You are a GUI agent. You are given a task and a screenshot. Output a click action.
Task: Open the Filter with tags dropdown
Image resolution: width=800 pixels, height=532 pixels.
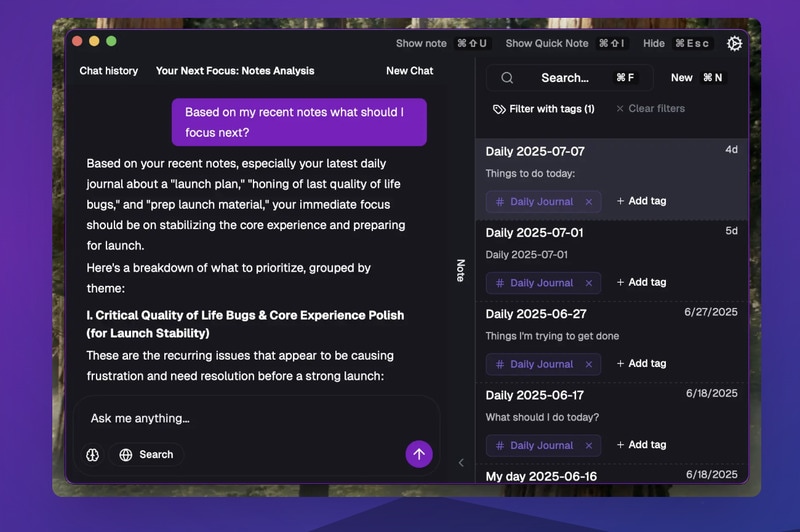pos(544,109)
